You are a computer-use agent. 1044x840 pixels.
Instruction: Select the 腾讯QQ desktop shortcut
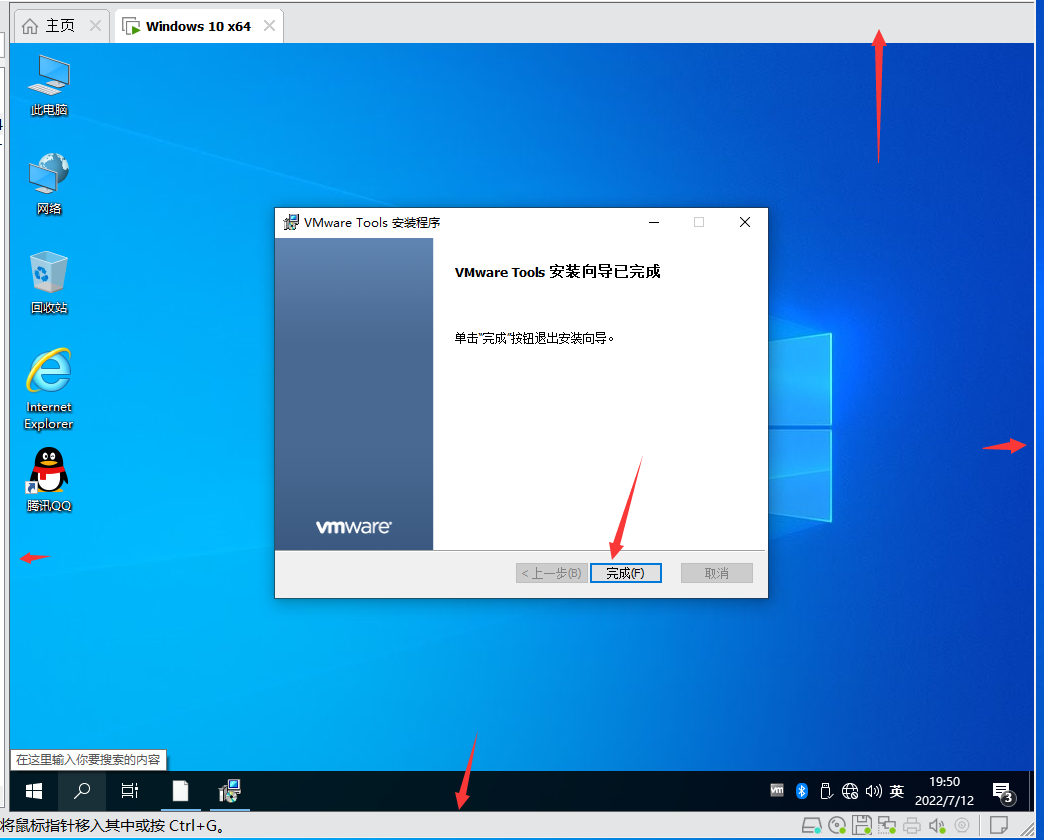pyautogui.click(x=49, y=479)
